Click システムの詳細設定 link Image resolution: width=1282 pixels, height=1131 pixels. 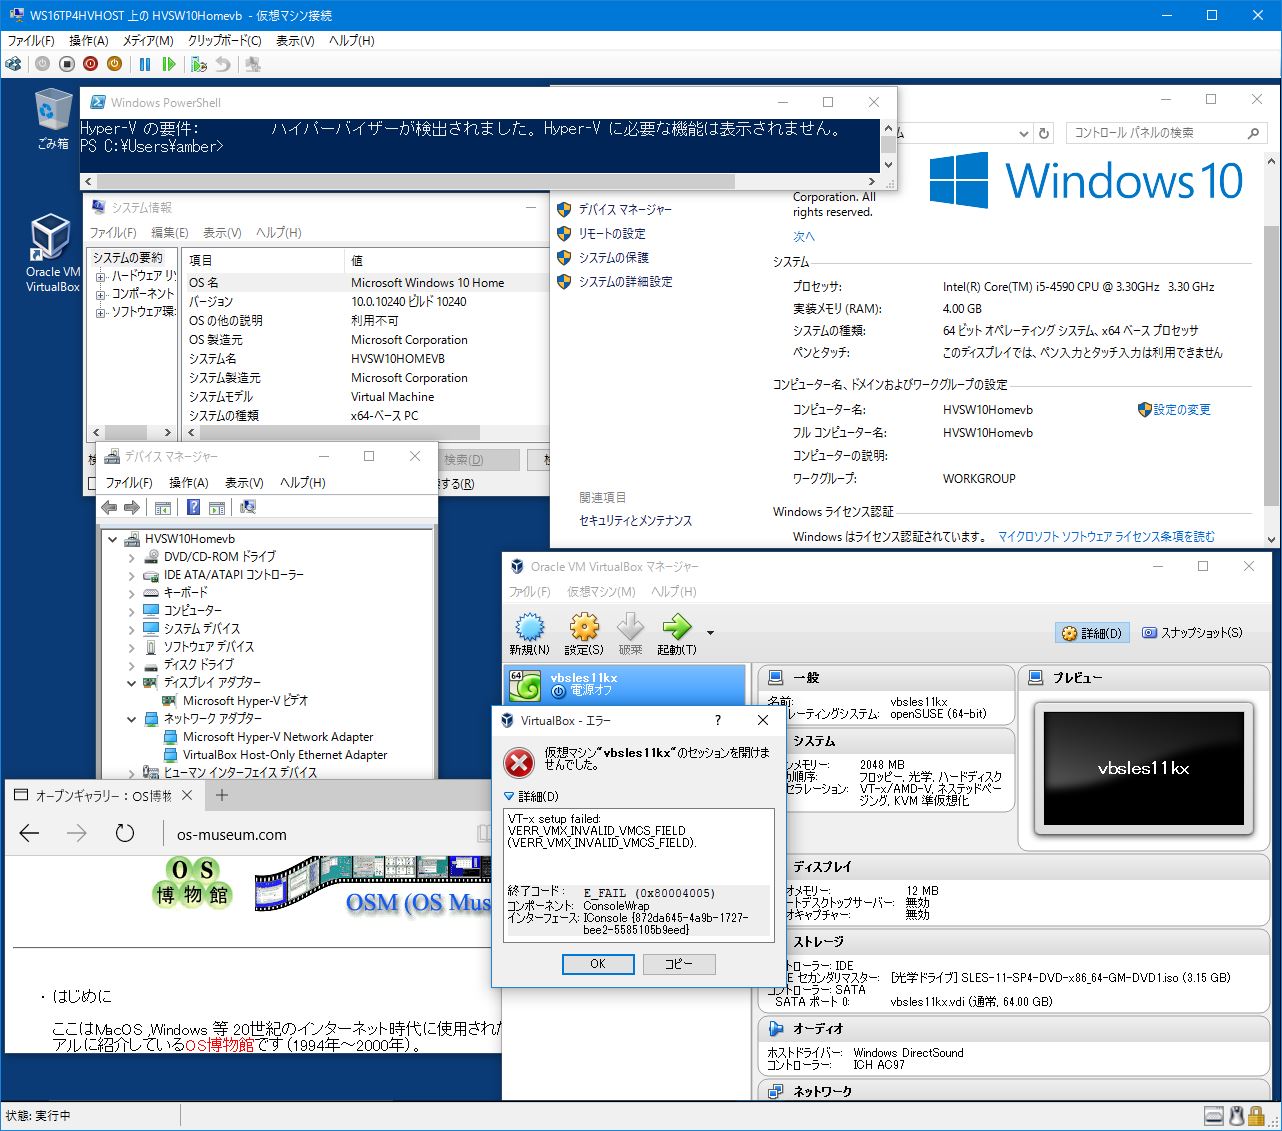click(x=625, y=282)
